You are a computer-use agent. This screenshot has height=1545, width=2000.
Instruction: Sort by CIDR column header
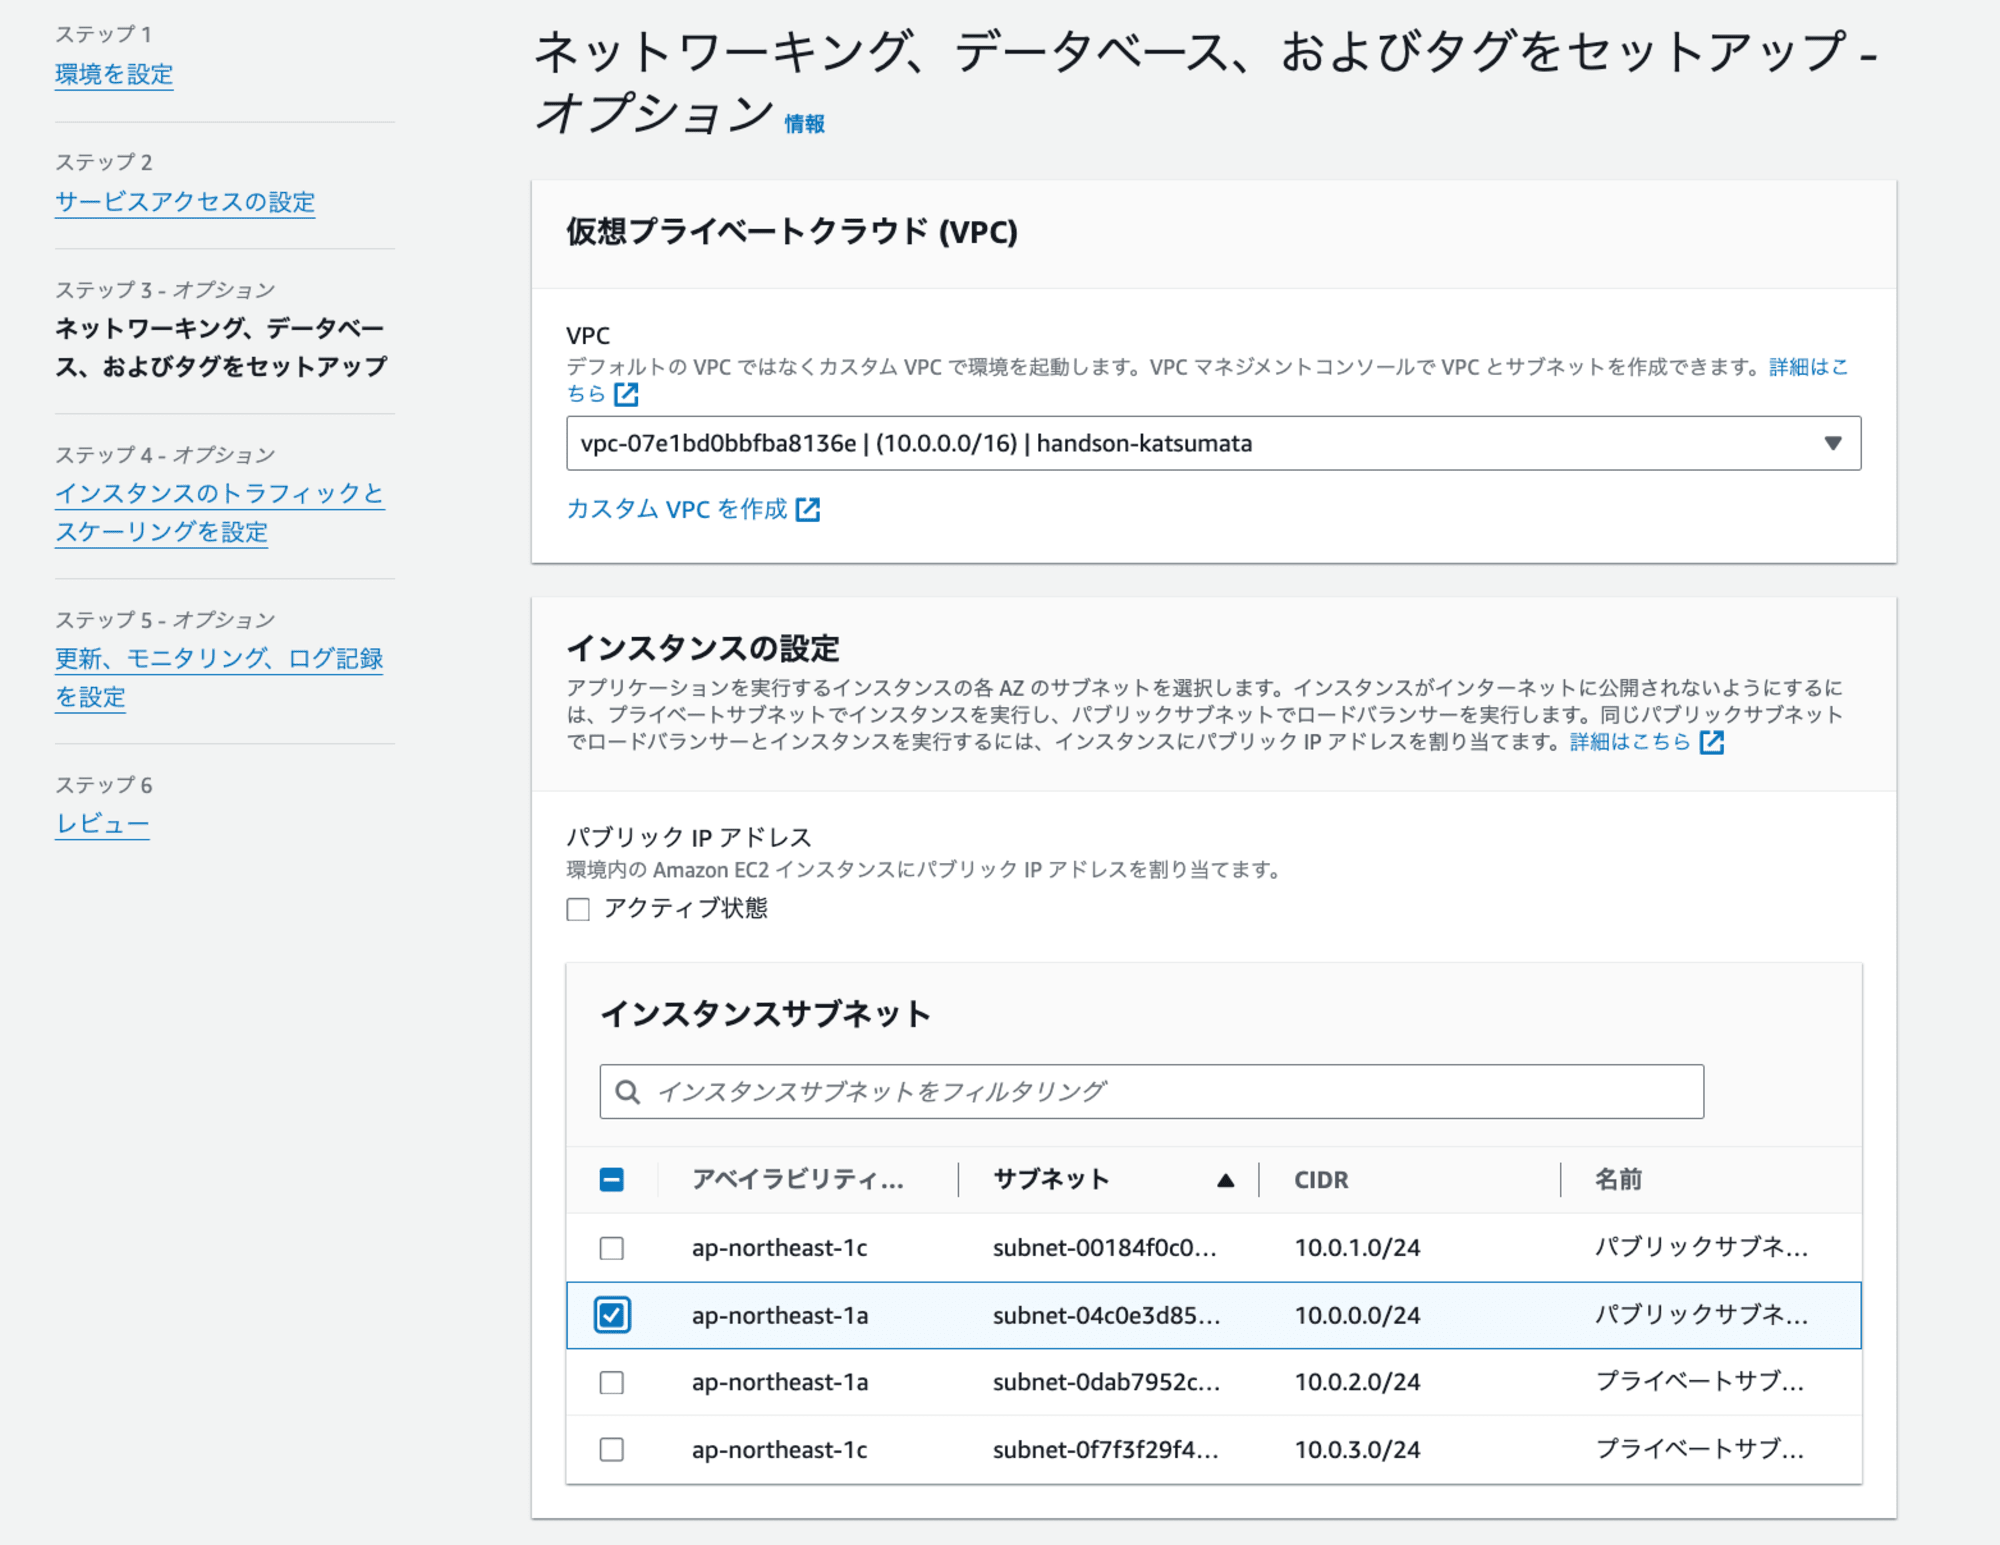[1321, 1180]
